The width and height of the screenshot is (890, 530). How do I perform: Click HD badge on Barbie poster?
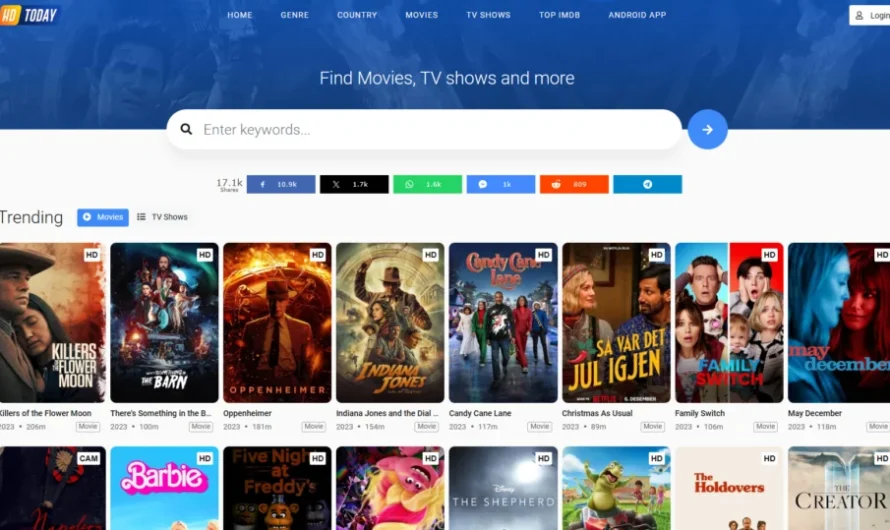(204, 459)
